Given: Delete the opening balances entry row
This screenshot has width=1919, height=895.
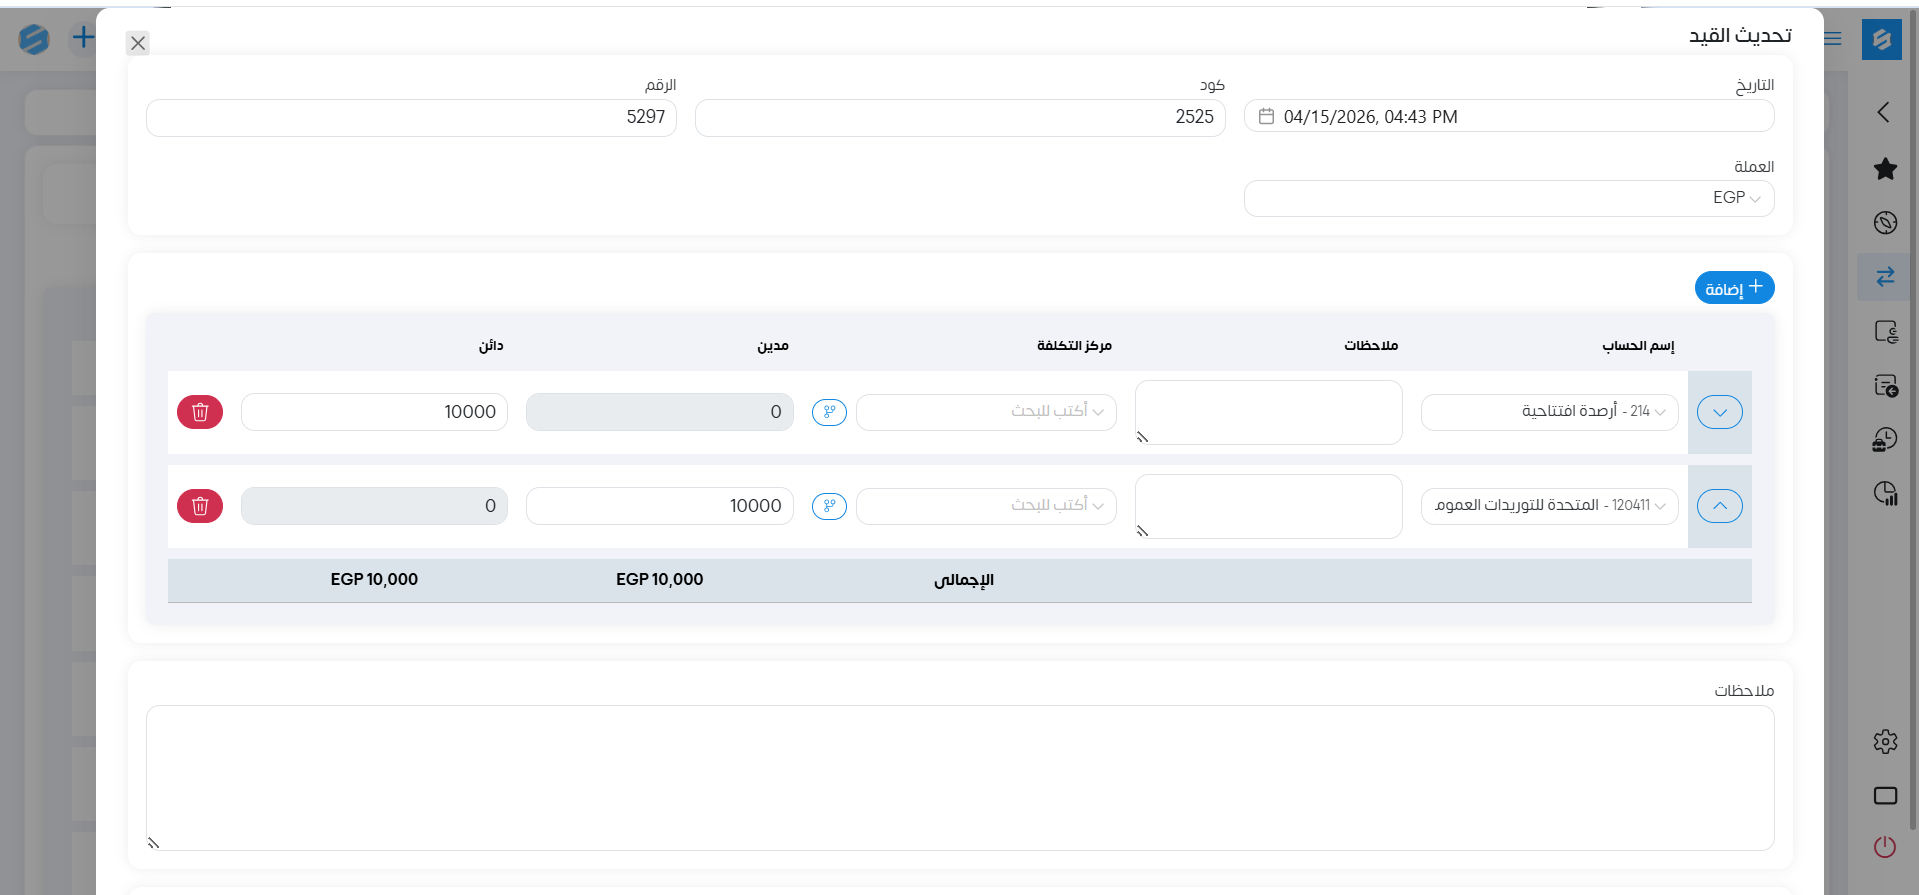Looking at the screenshot, I should [200, 412].
